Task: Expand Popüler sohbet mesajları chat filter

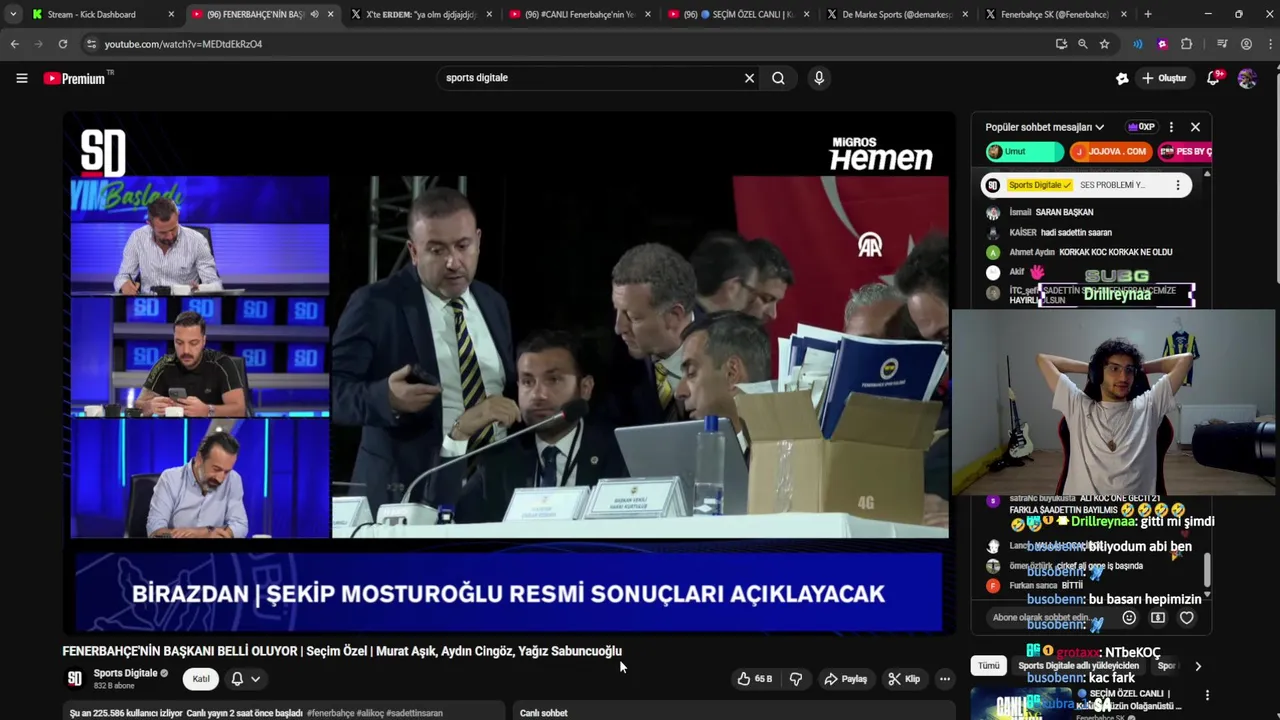Action: pyautogui.click(x=1044, y=127)
